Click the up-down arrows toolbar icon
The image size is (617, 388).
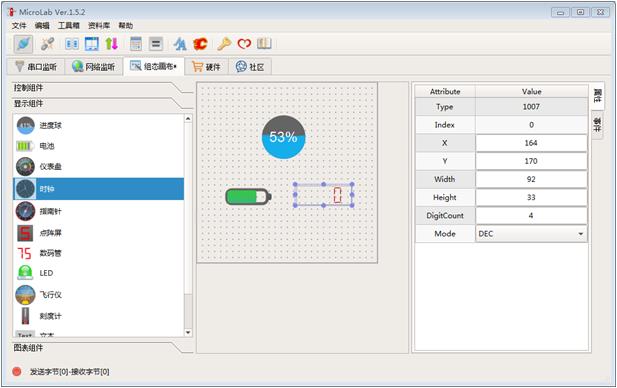(x=111, y=44)
